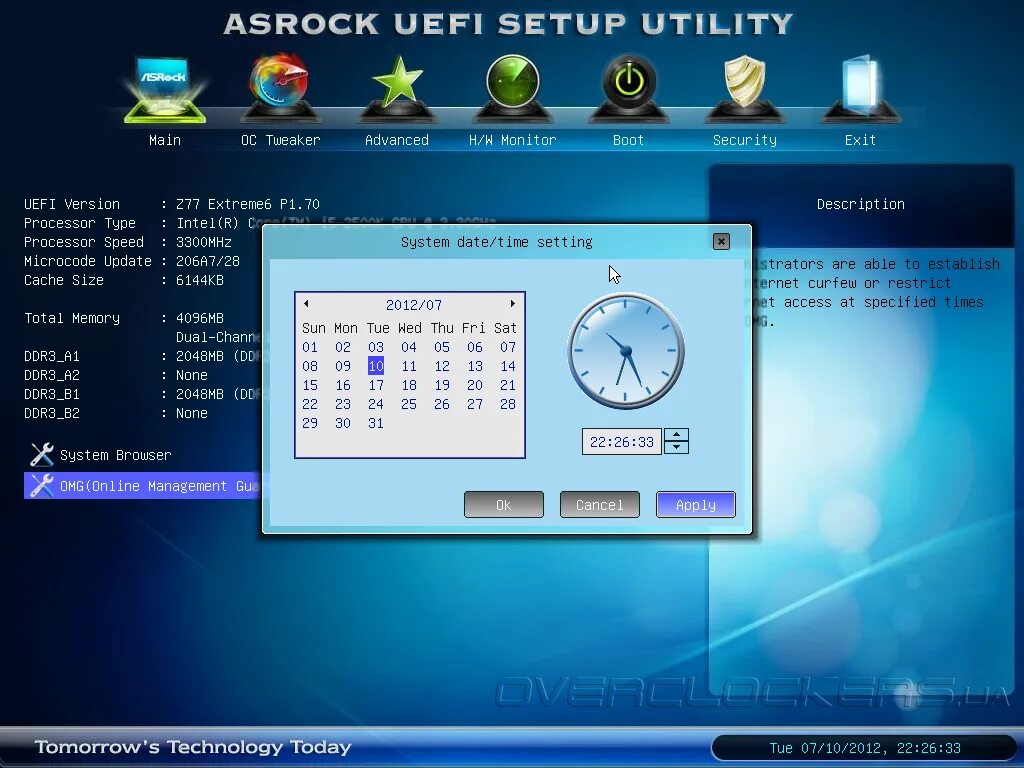Switch to the Security tab label
The image size is (1024, 768).
744,140
